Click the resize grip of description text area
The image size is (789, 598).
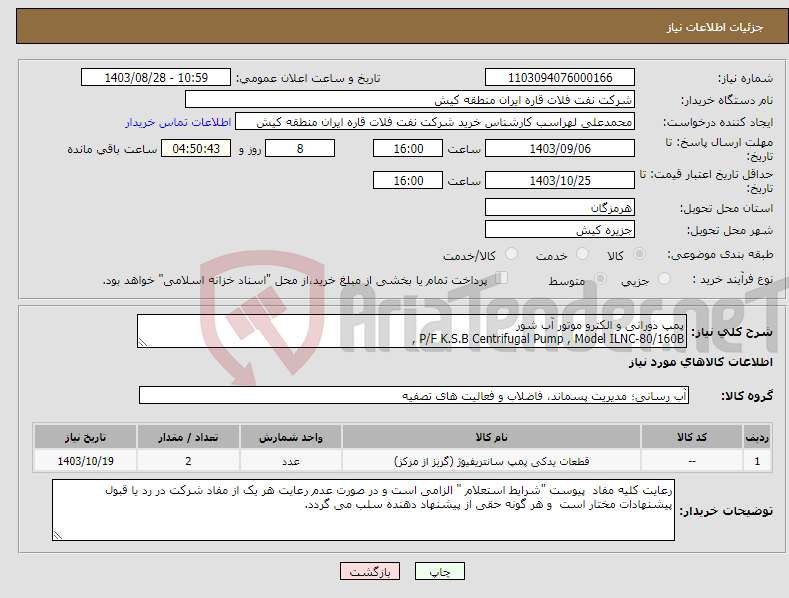[143, 342]
